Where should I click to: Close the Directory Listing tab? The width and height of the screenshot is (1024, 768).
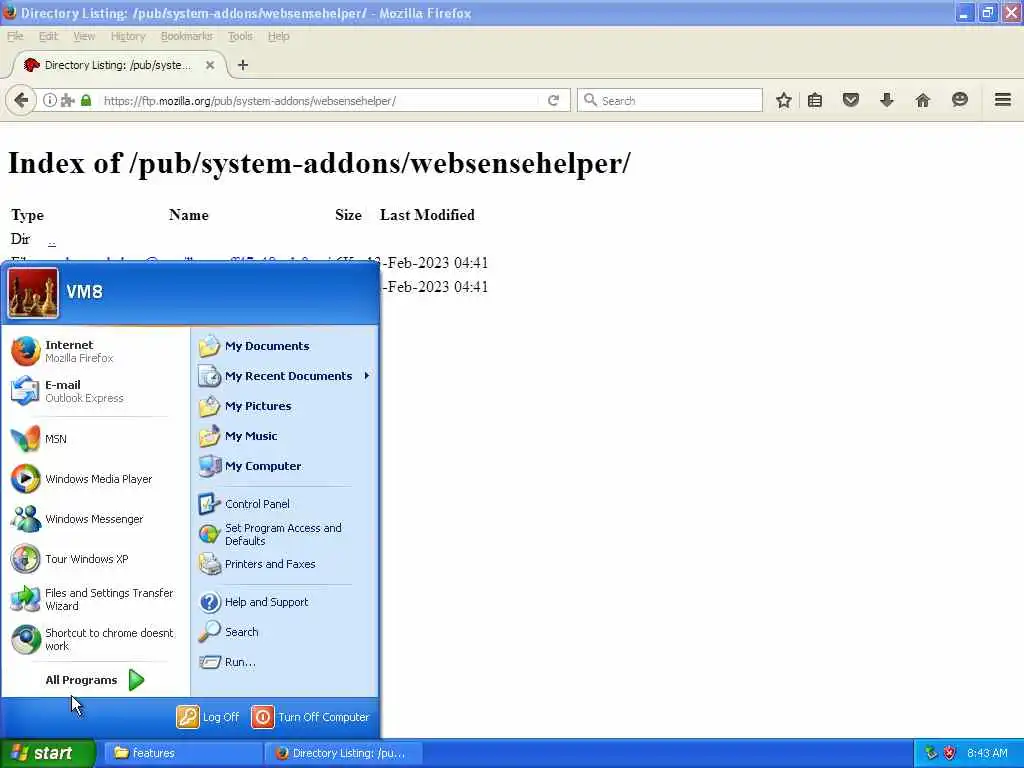tap(210, 65)
